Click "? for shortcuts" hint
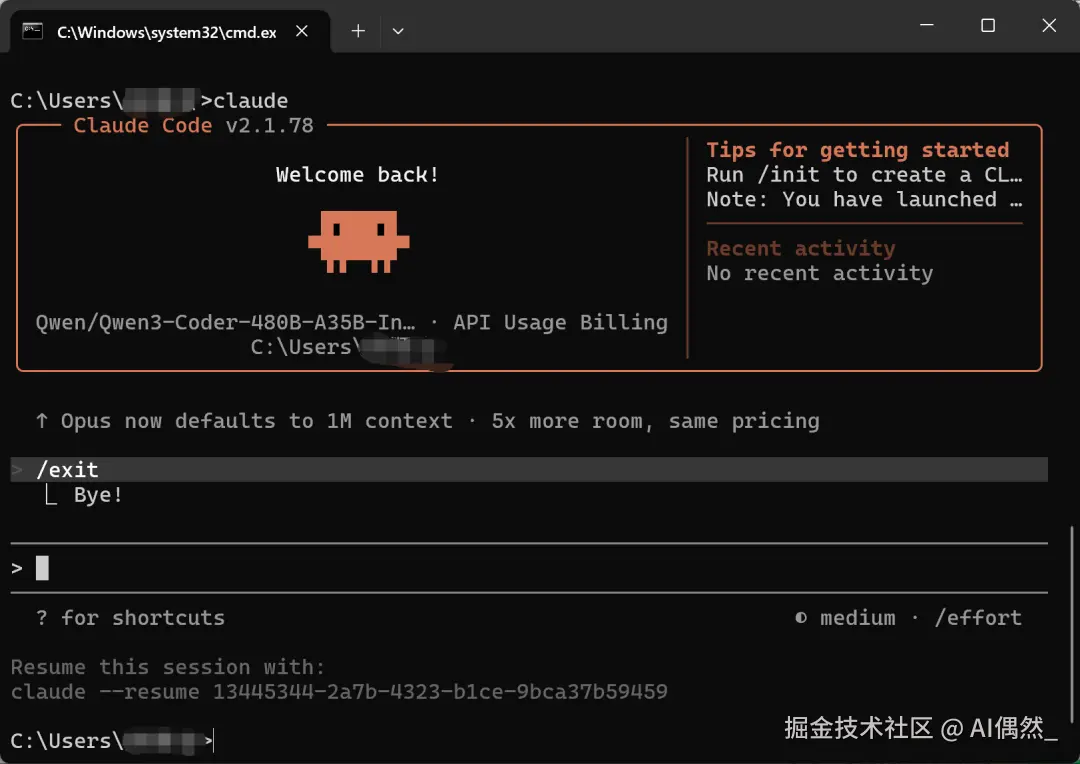The width and height of the screenshot is (1080, 764). pos(130,618)
